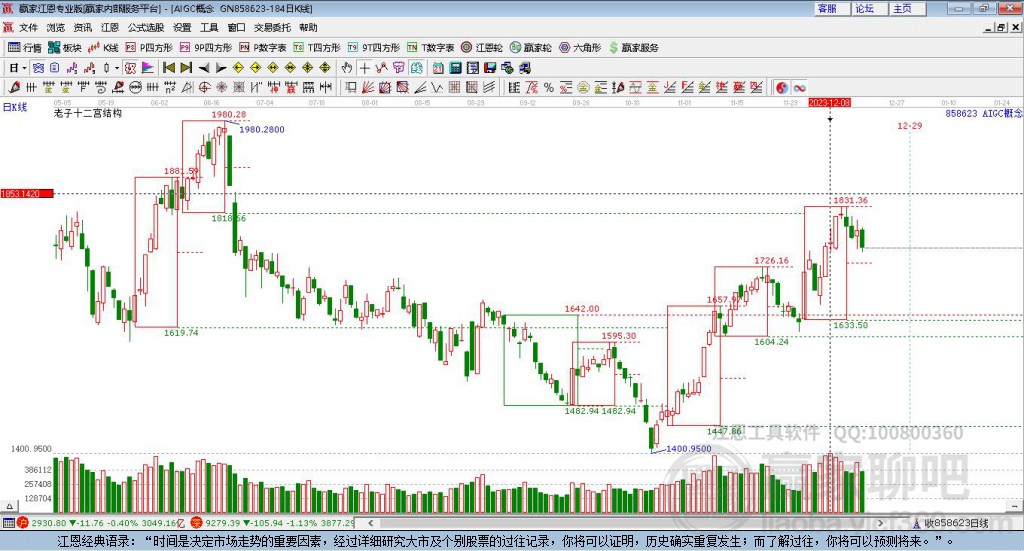Toggle the yin-yang icon
1024x551 pixels.
[782, 87]
